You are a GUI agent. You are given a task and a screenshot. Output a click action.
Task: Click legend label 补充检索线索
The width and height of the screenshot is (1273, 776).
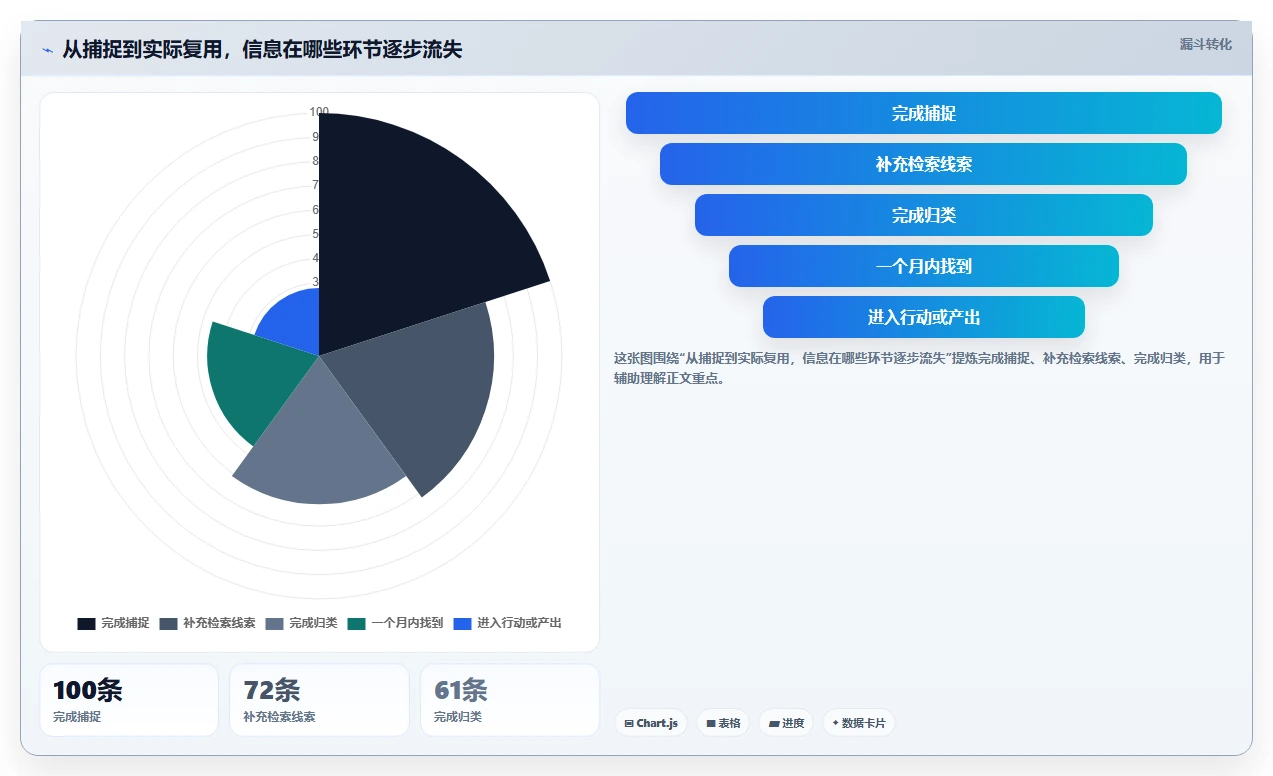click(x=219, y=623)
